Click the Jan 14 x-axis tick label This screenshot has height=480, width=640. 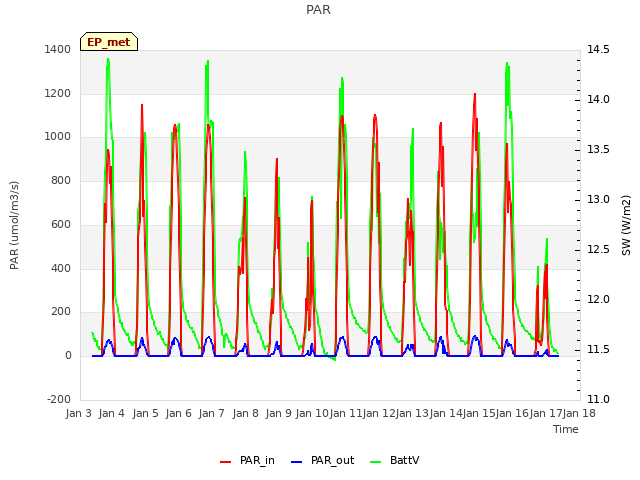pyautogui.click(x=446, y=413)
